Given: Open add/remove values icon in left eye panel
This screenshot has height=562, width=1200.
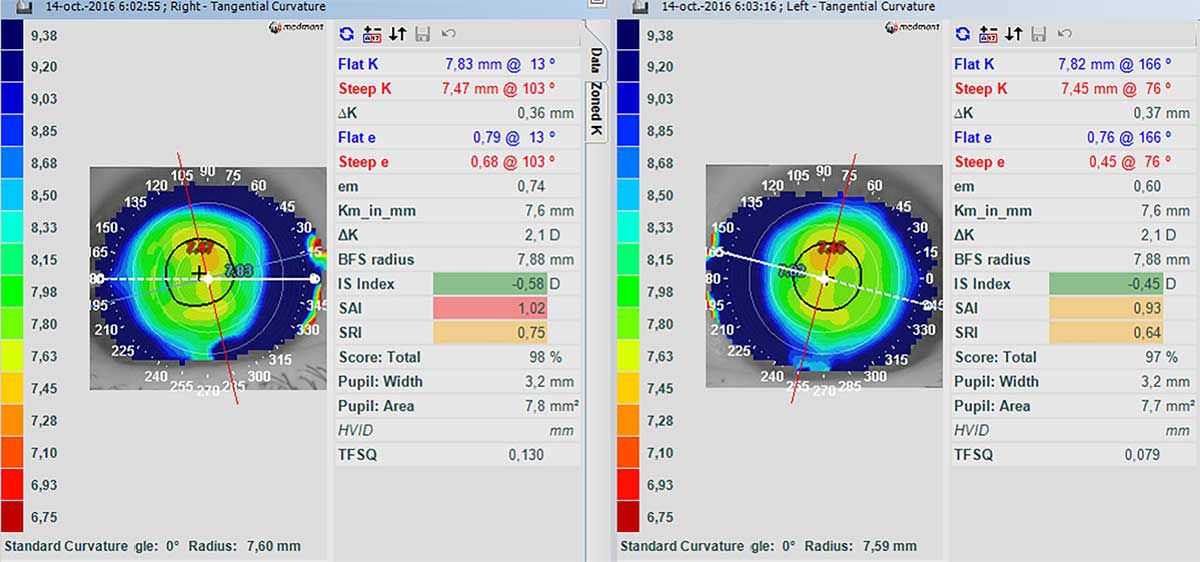Looking at the screenshot, I should [x=988, y=34].
